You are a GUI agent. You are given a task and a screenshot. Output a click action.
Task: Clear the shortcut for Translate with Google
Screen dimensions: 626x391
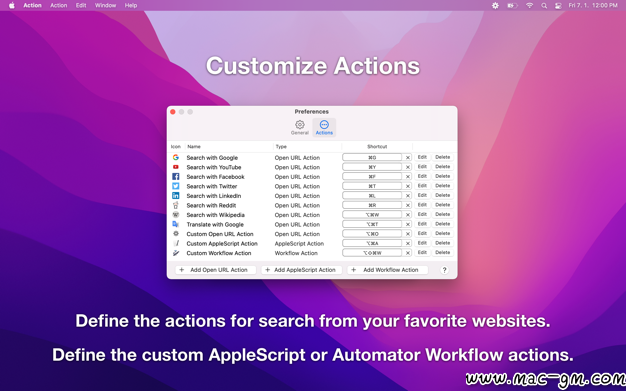[x=408, y=224]
